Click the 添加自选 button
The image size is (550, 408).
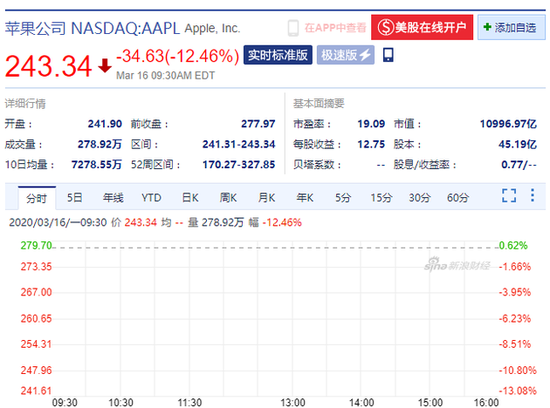point(511,27)
